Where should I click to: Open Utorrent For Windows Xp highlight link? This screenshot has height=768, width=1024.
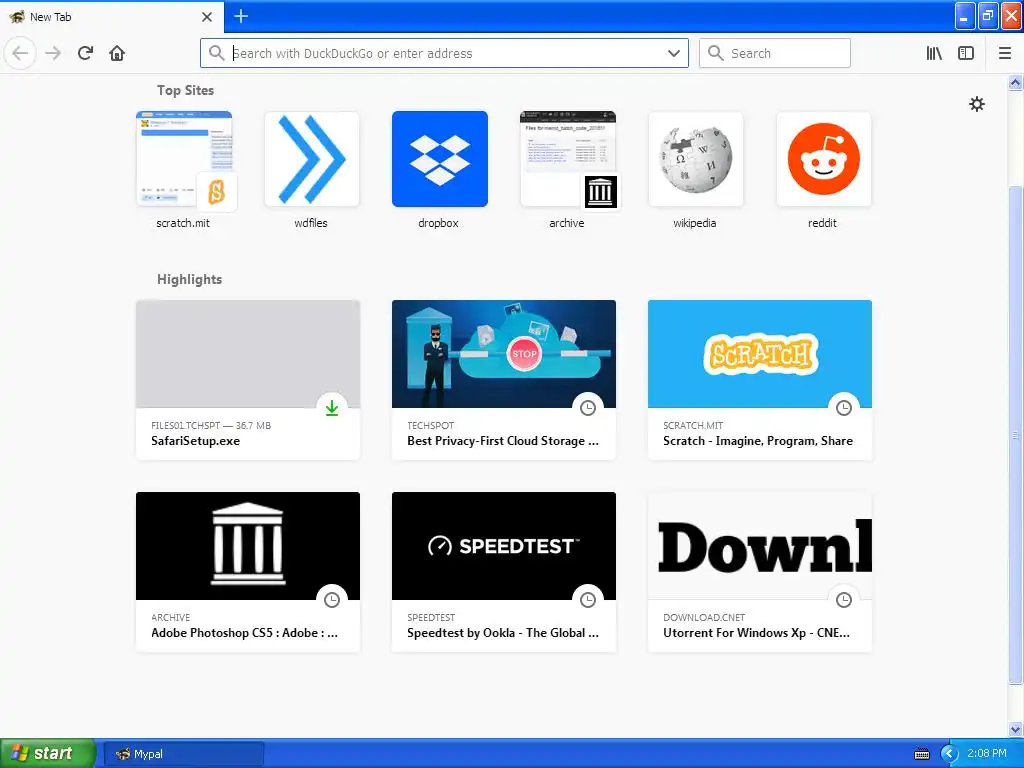pyautogui.click(x=756, y=633)
